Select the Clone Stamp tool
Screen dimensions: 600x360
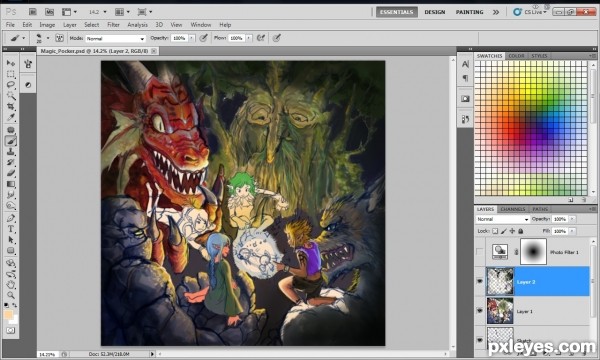coord(11,152)
